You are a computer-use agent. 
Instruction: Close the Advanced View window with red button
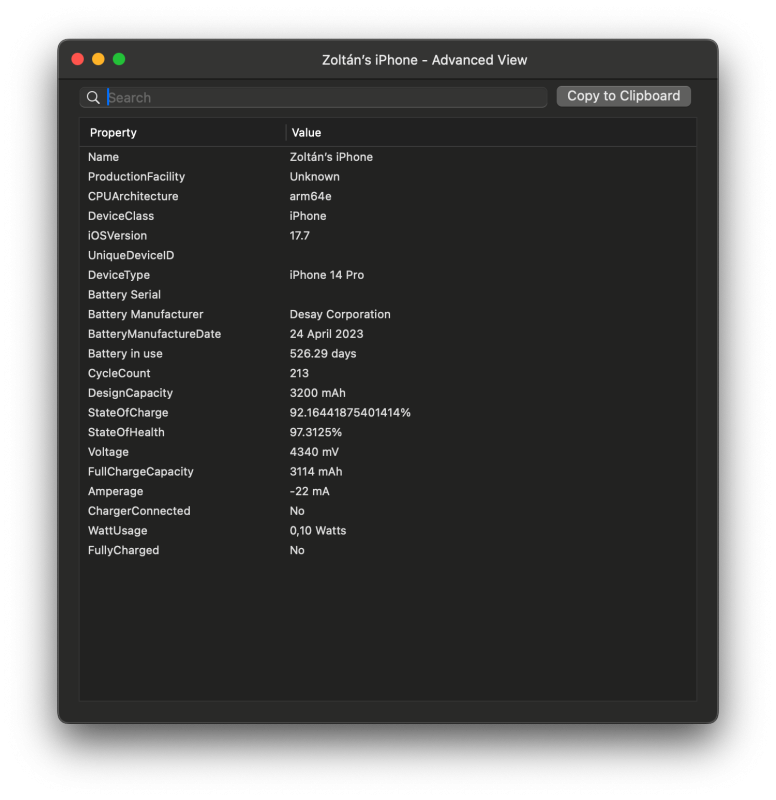pos(78,59)
